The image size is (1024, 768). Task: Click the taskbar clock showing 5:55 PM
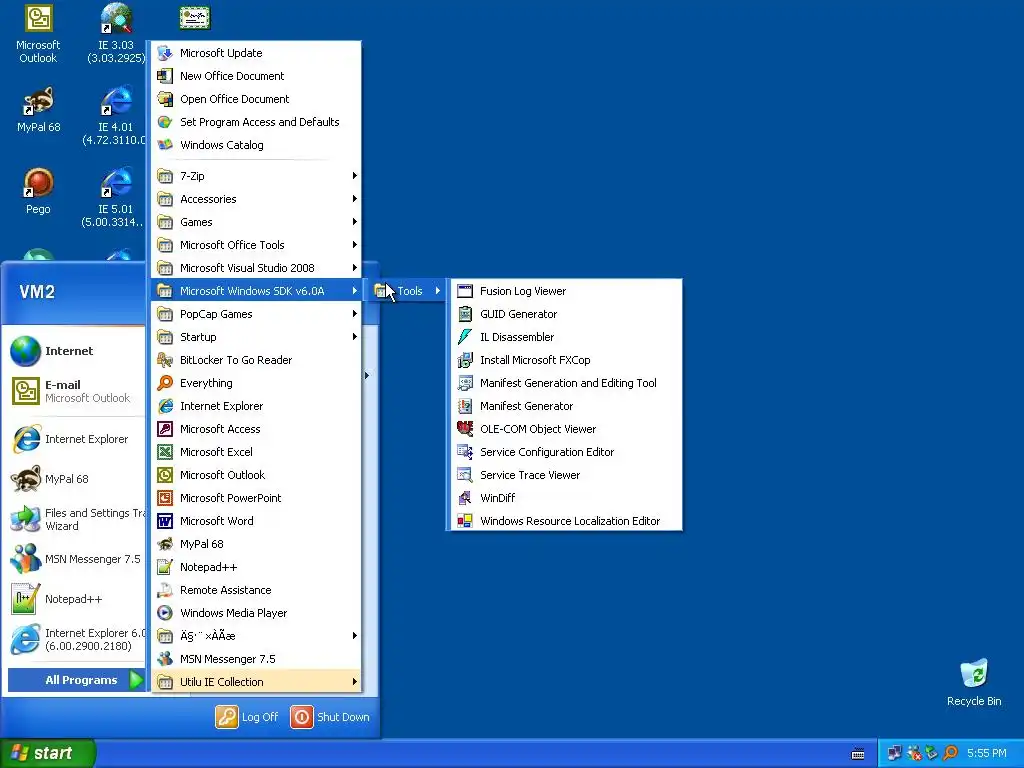(986, 753)
